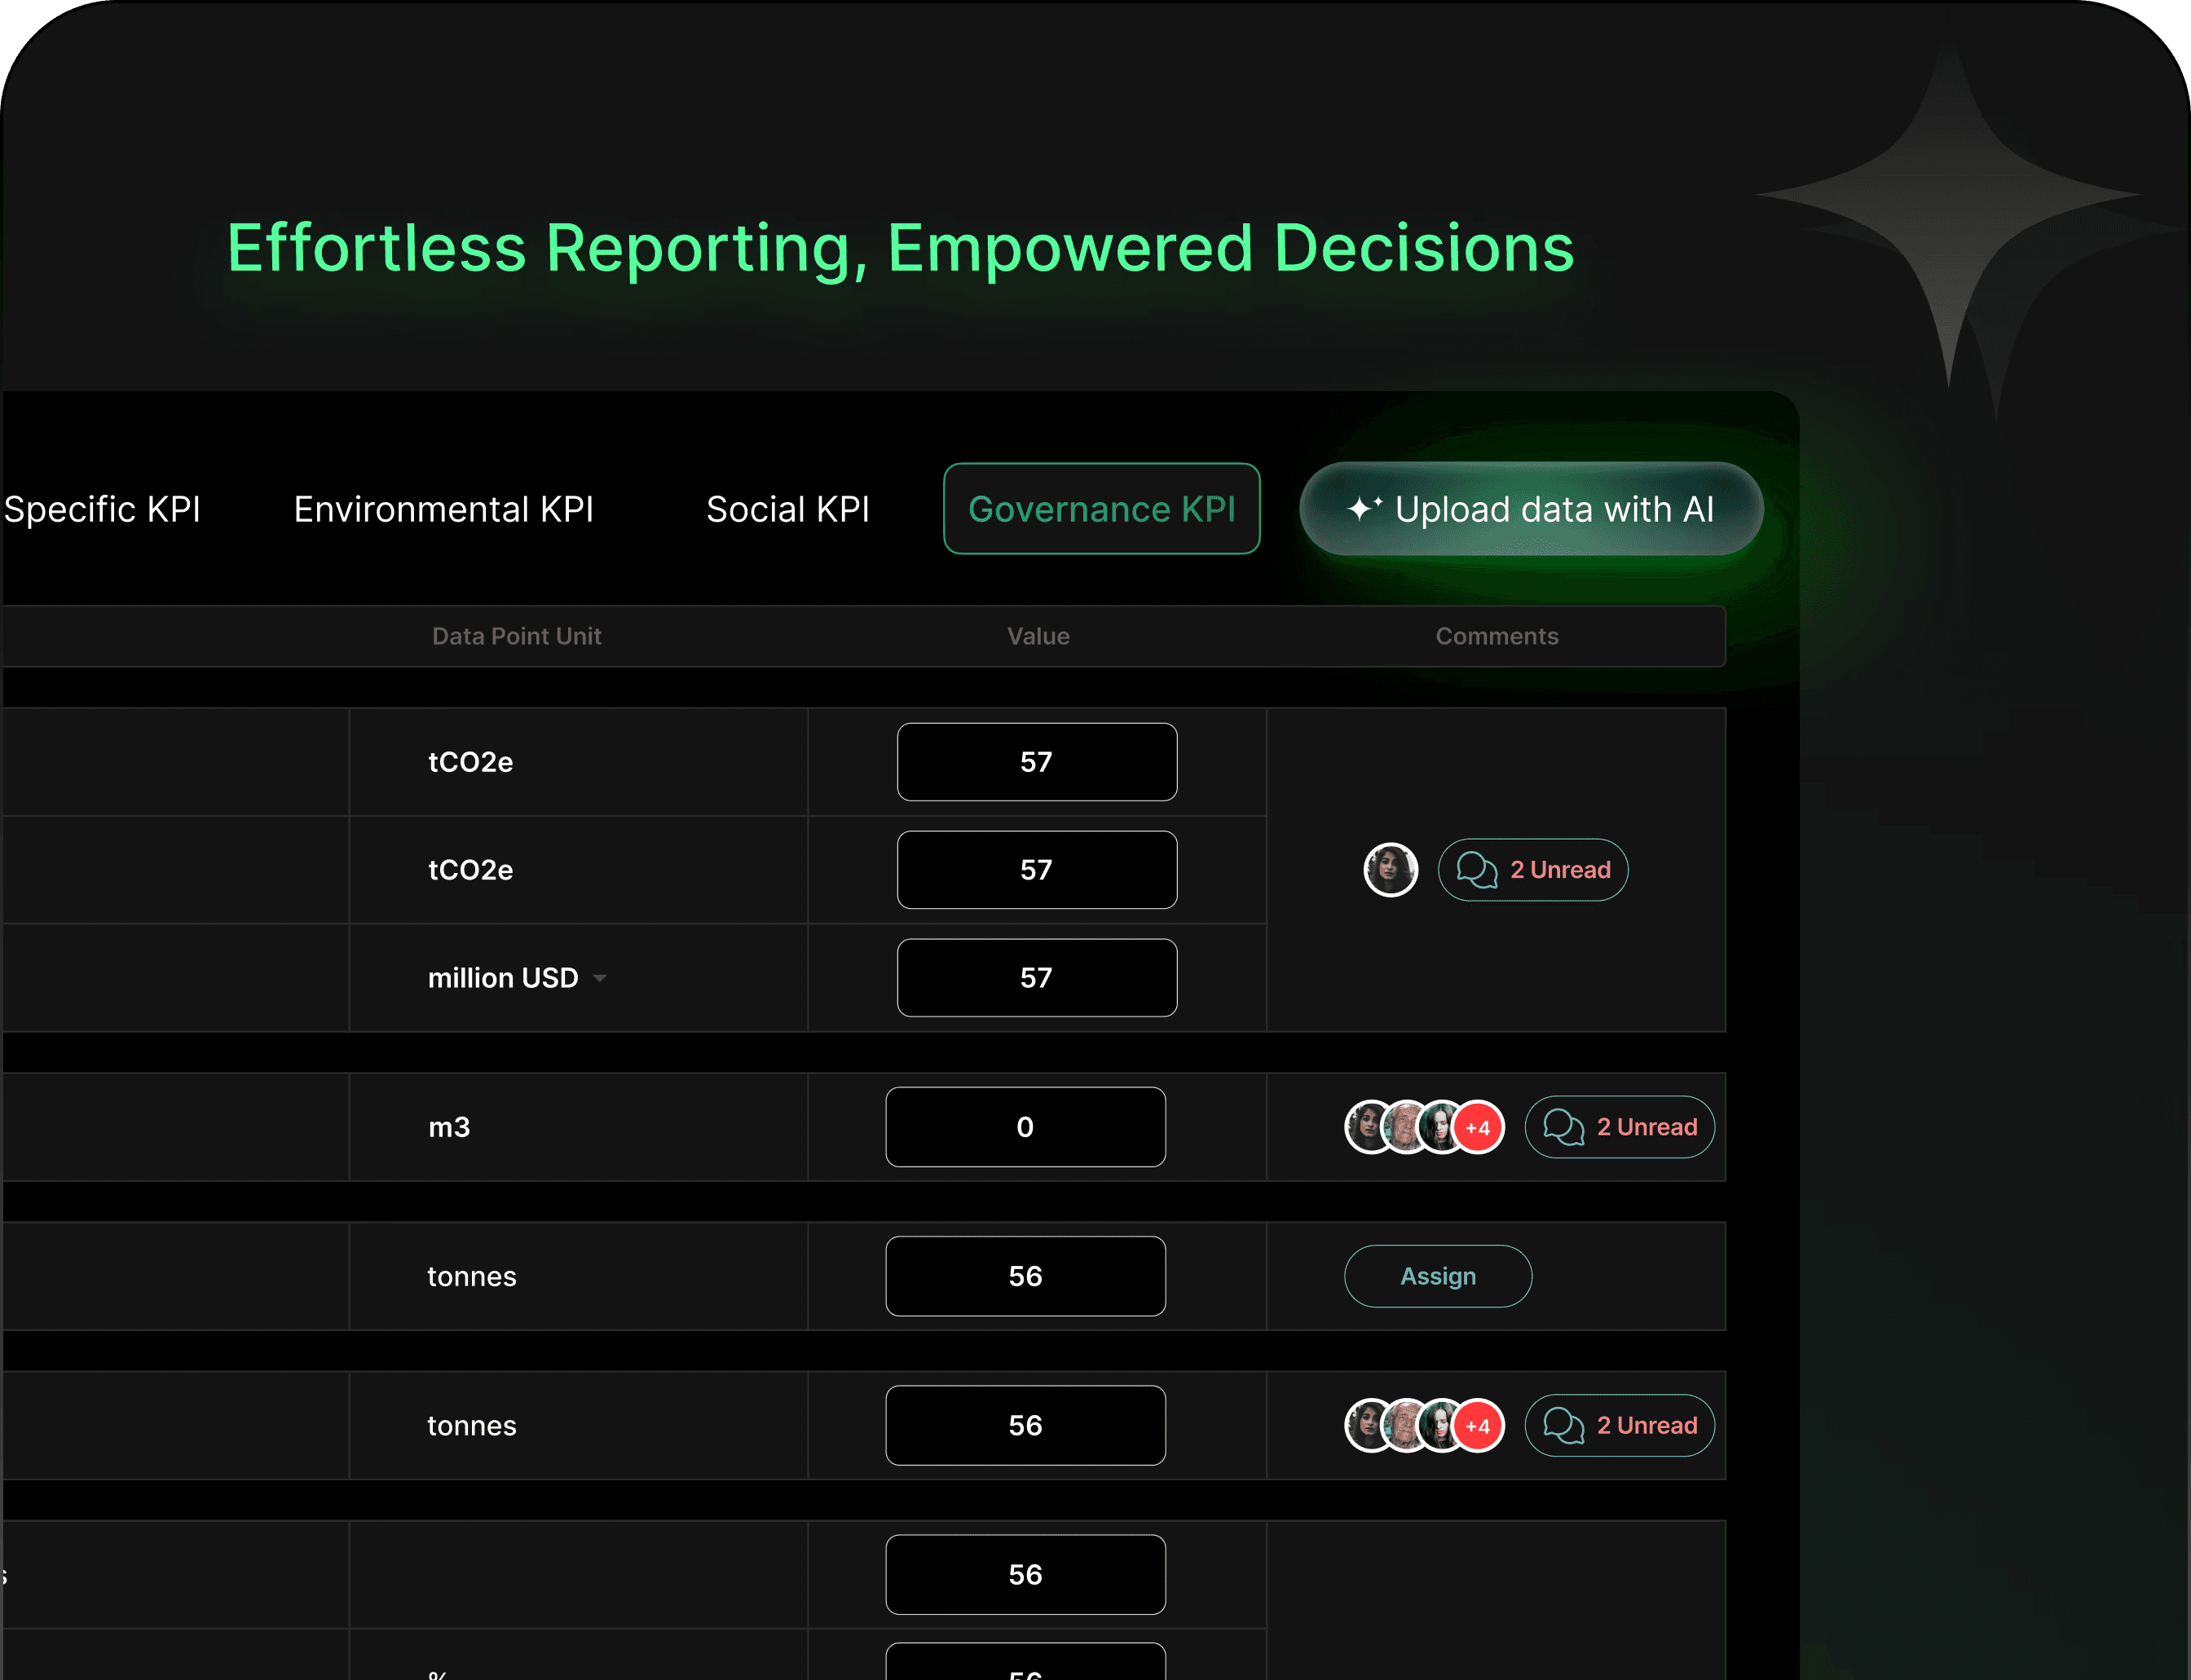Click the Comments column header
Screen dimensions: 2191x1680
click(1496, 636)
